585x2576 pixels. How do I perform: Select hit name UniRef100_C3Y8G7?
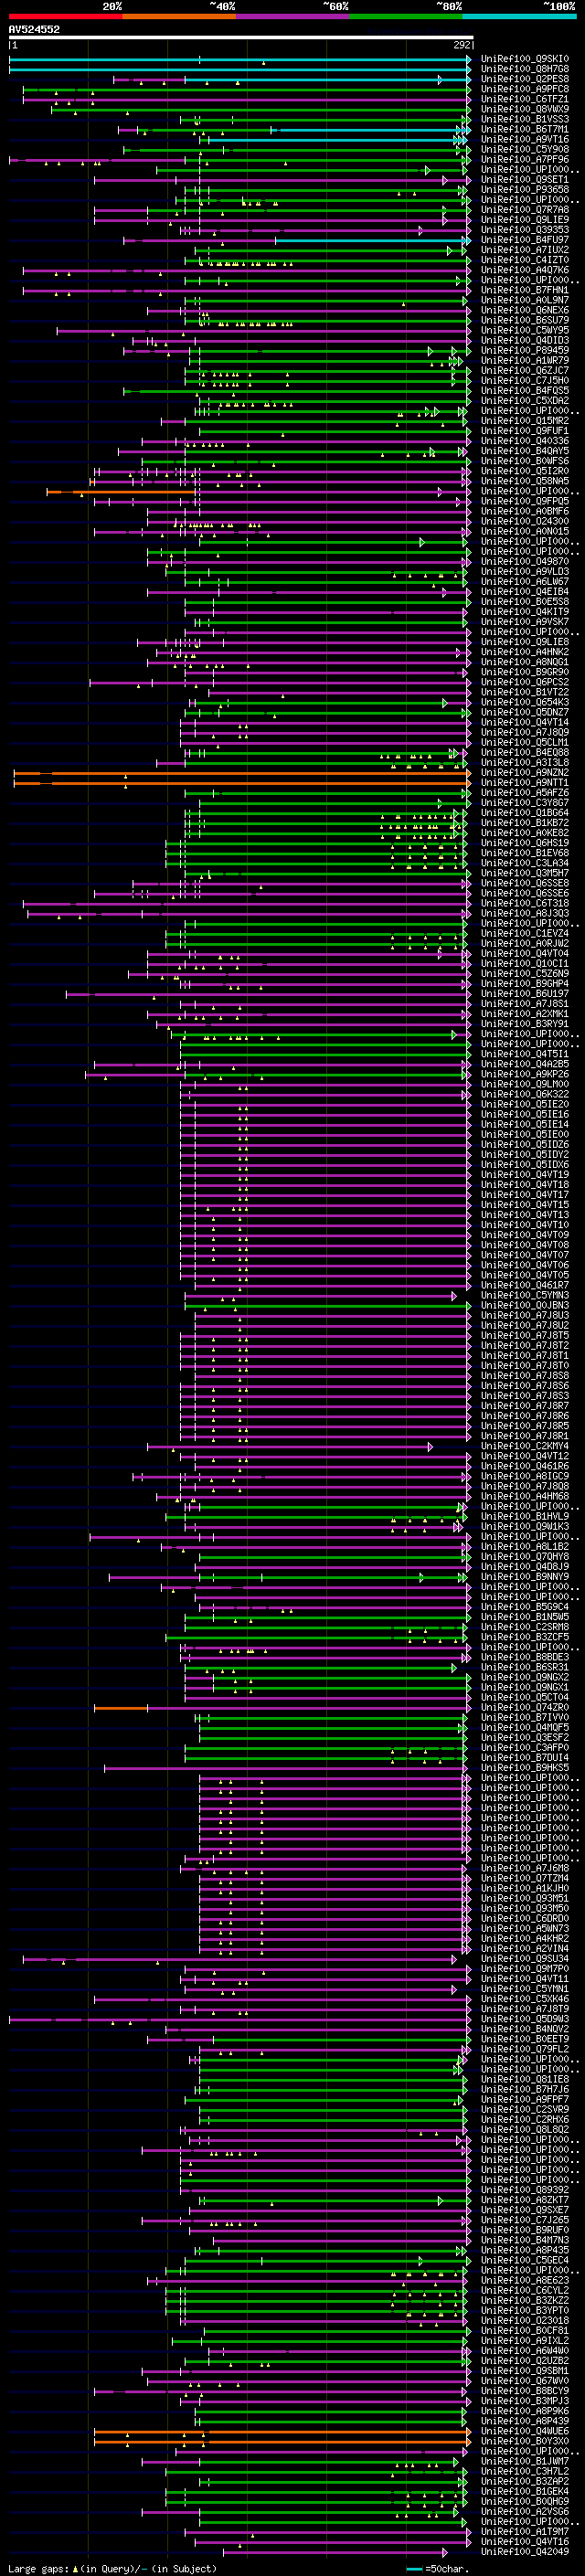pos(525,804)
